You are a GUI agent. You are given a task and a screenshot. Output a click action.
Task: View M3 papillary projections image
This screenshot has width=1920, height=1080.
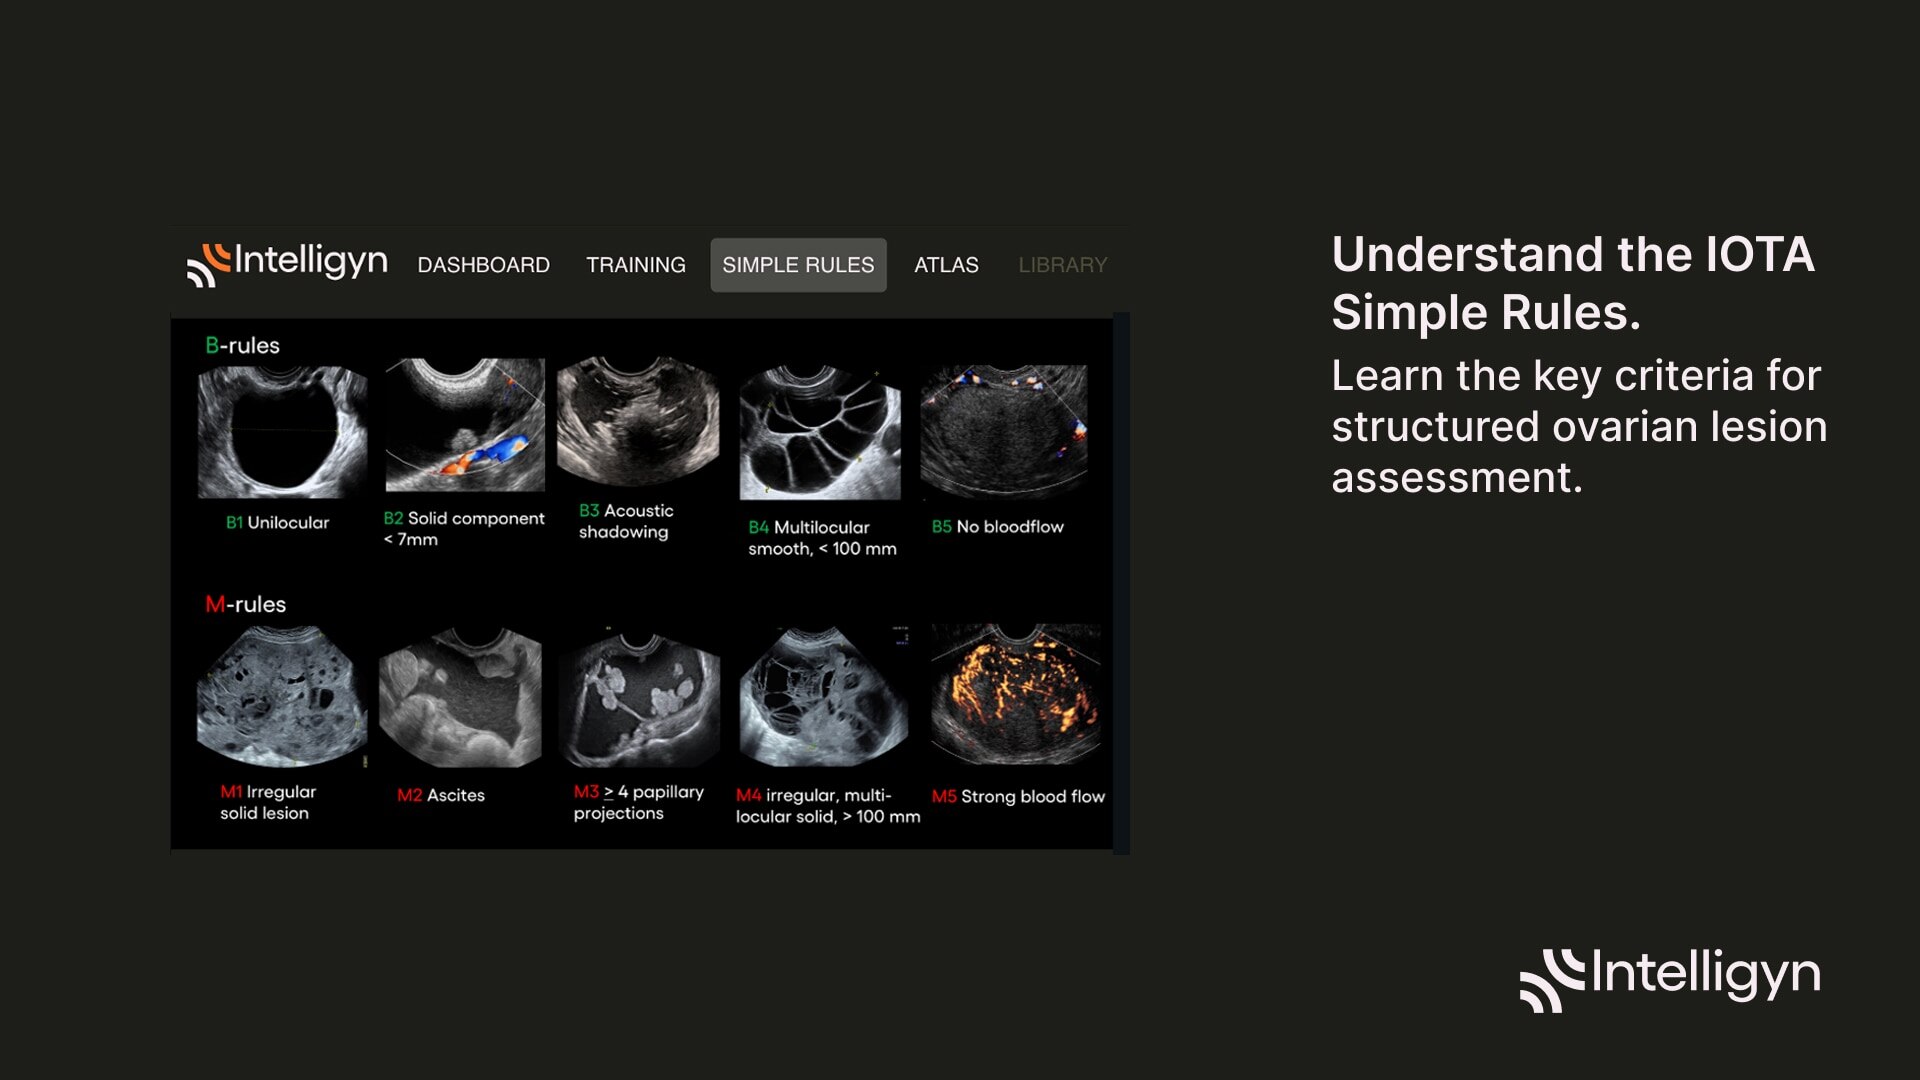point(640,697)
